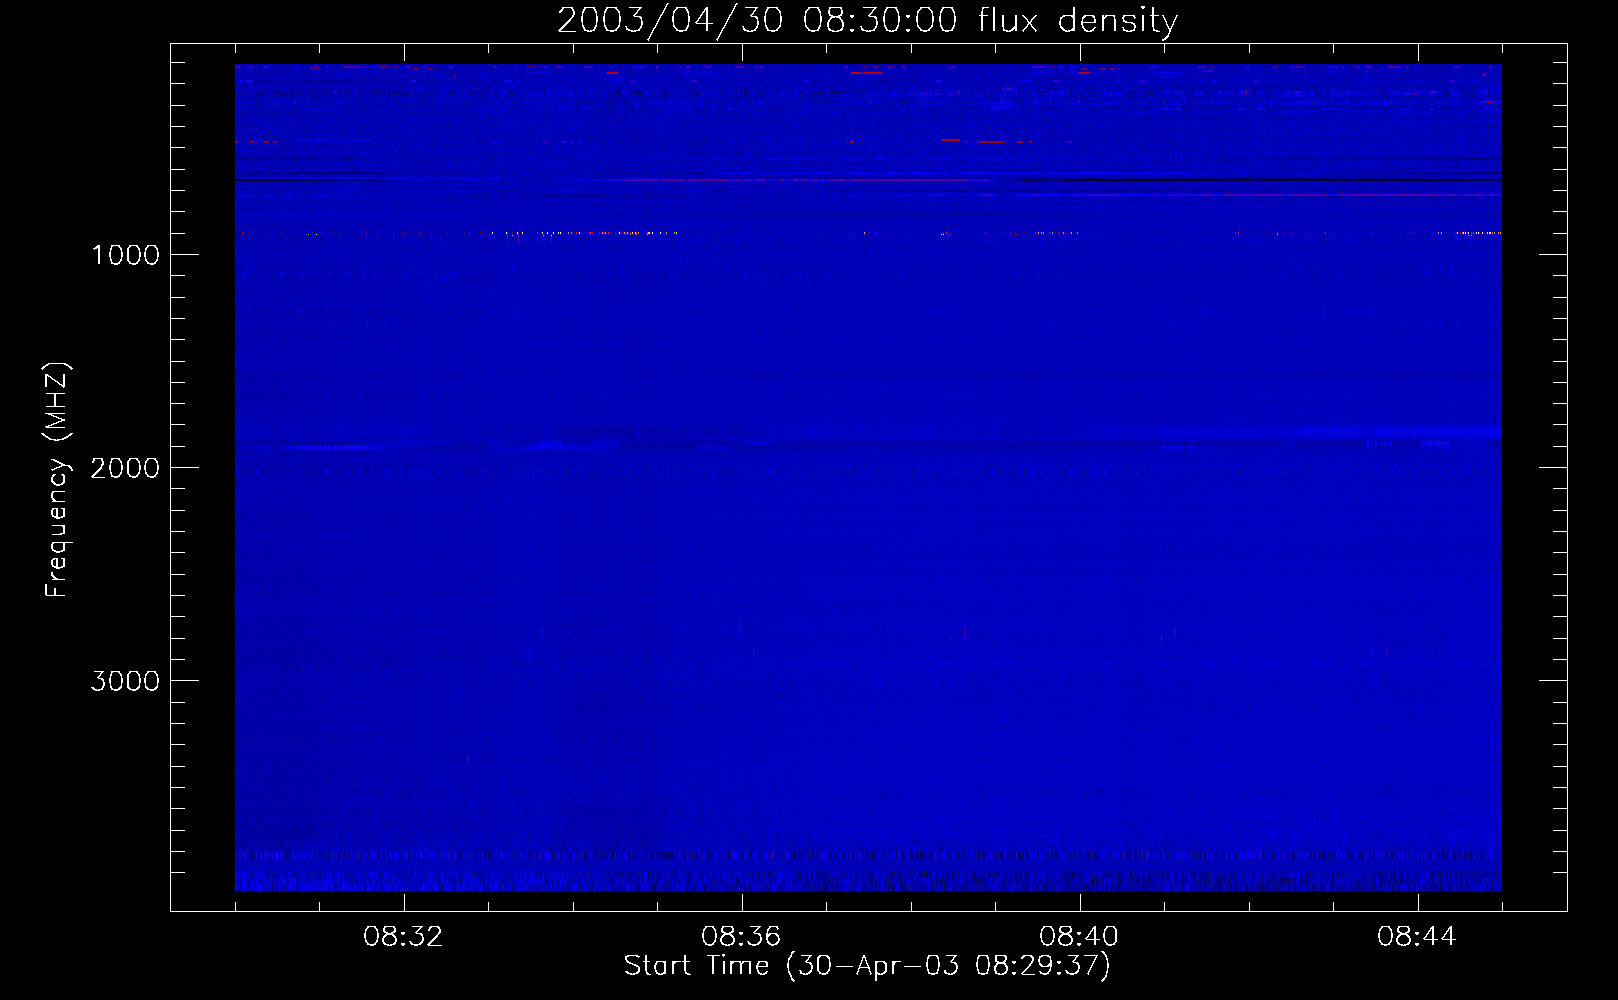Click the 08:40 time tick label
Image resolution: width=1618 pixels, height=1000 pixels.
coord(1079,937)
